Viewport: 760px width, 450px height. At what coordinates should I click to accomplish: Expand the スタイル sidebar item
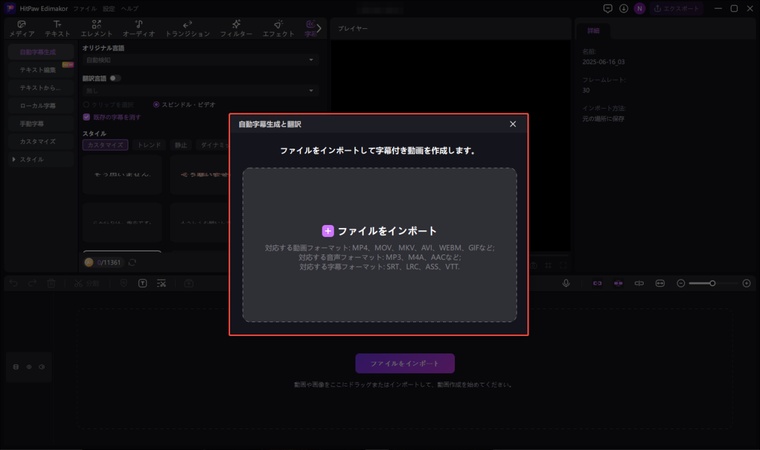[x=41, y=160]
